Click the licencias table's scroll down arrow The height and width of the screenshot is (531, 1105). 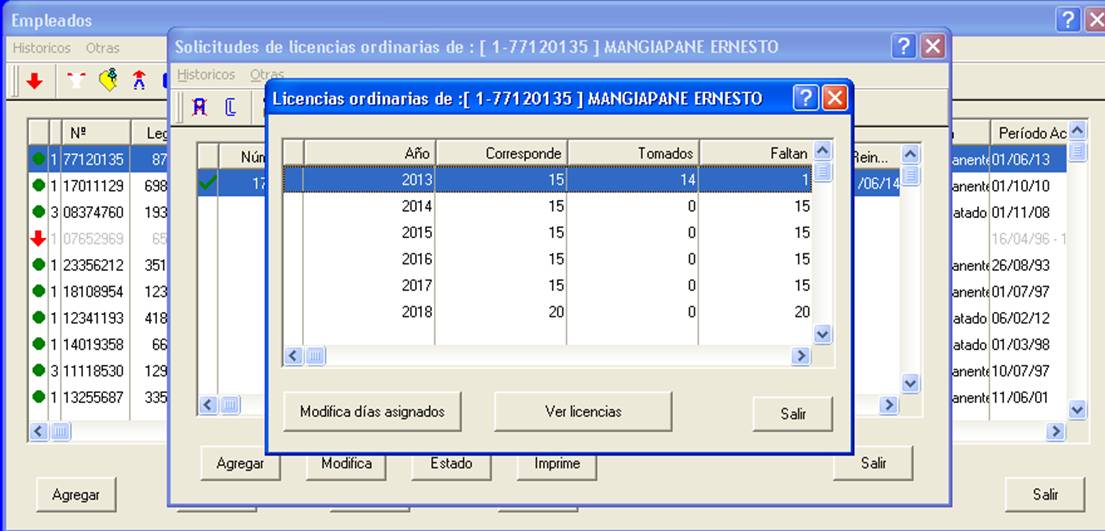[x=822, y=334]
